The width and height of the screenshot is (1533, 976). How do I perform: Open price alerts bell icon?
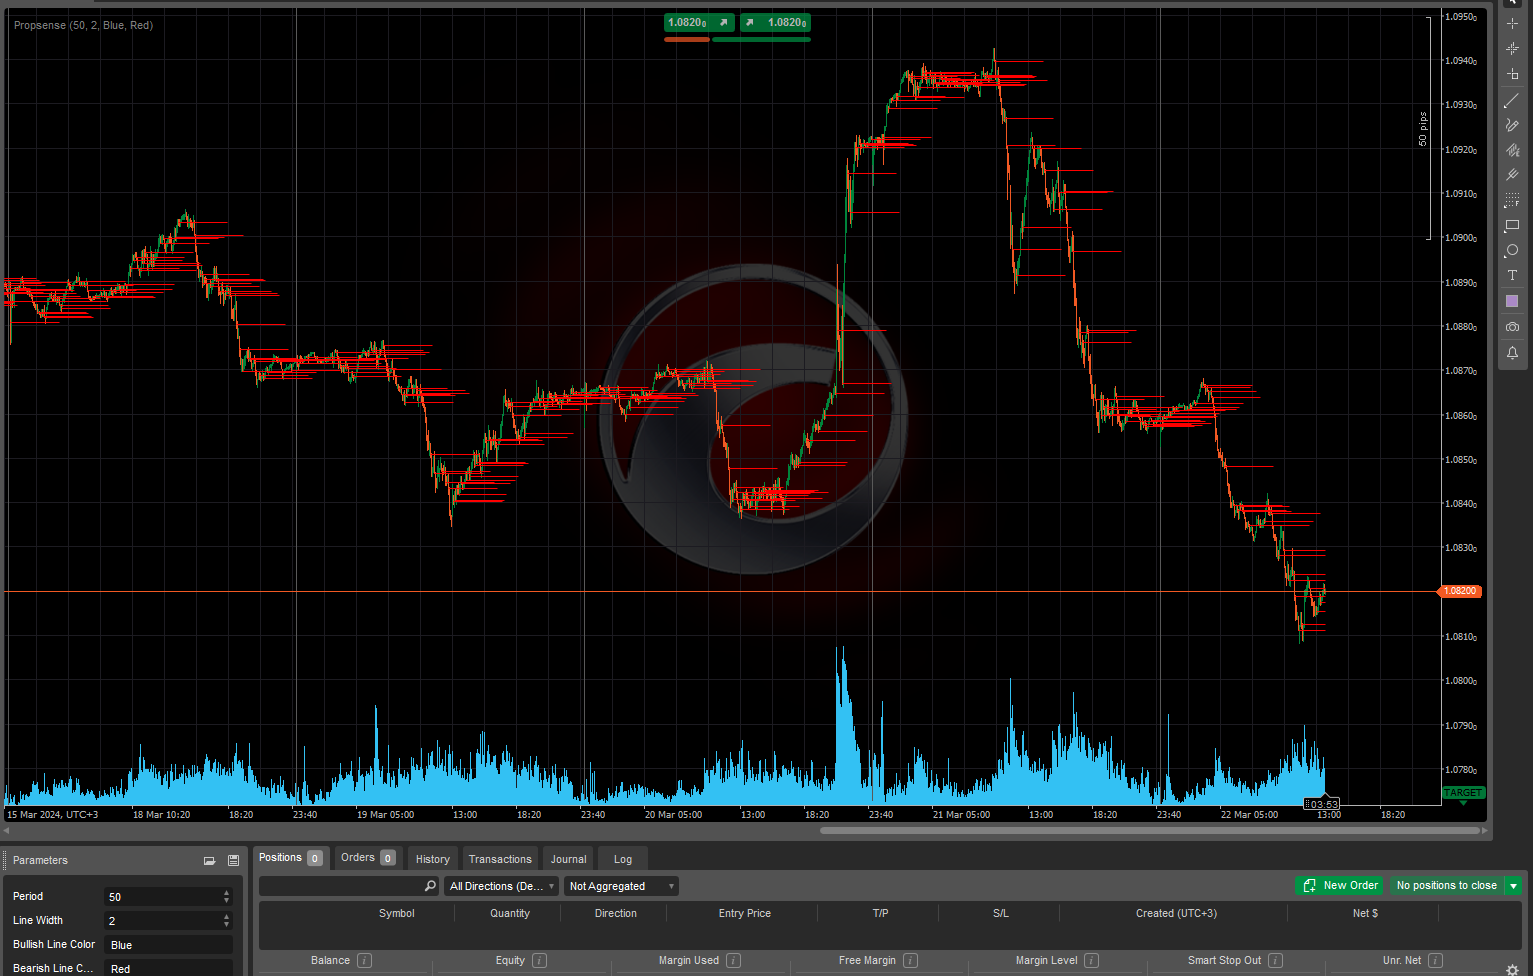tap(1512, 352)
